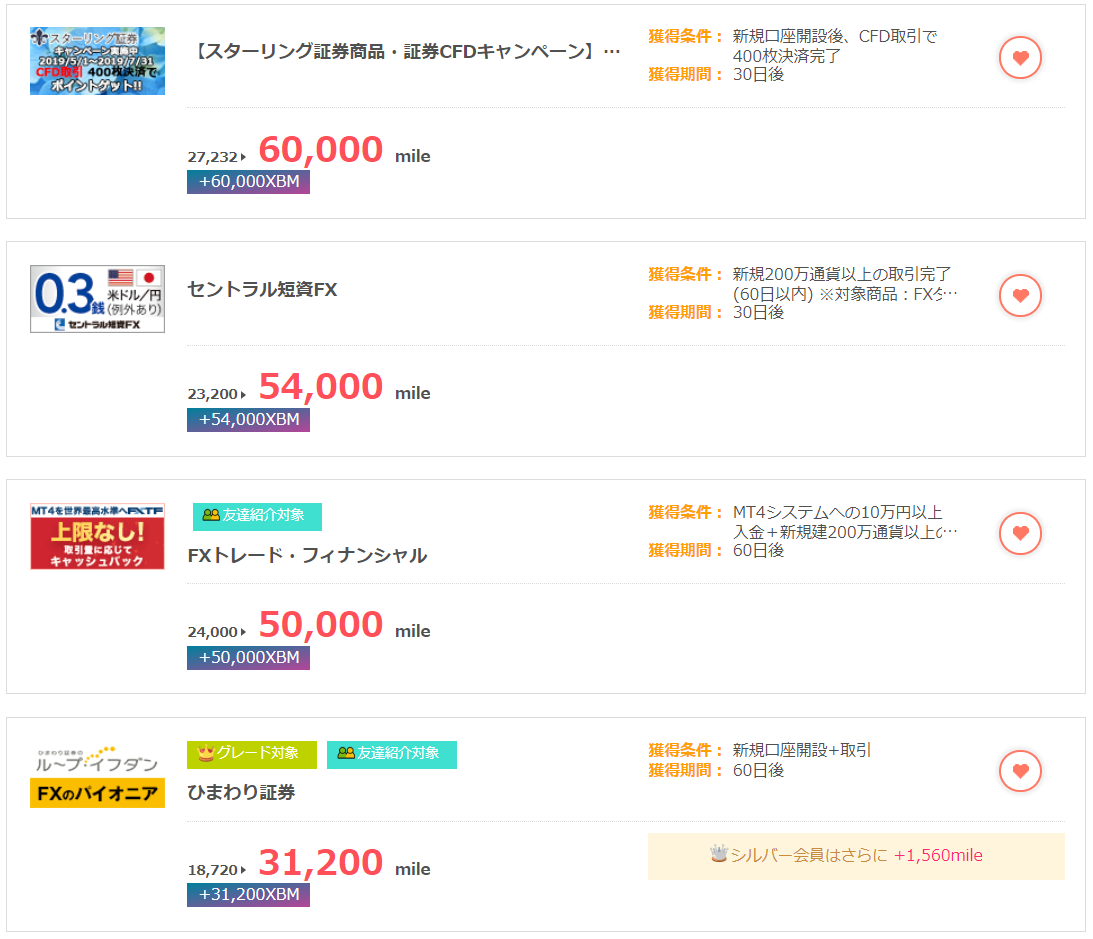Screen dimensions: 1093x939
Task: Select the +54,000XBM badge
Action: click(x=247, y=420)
